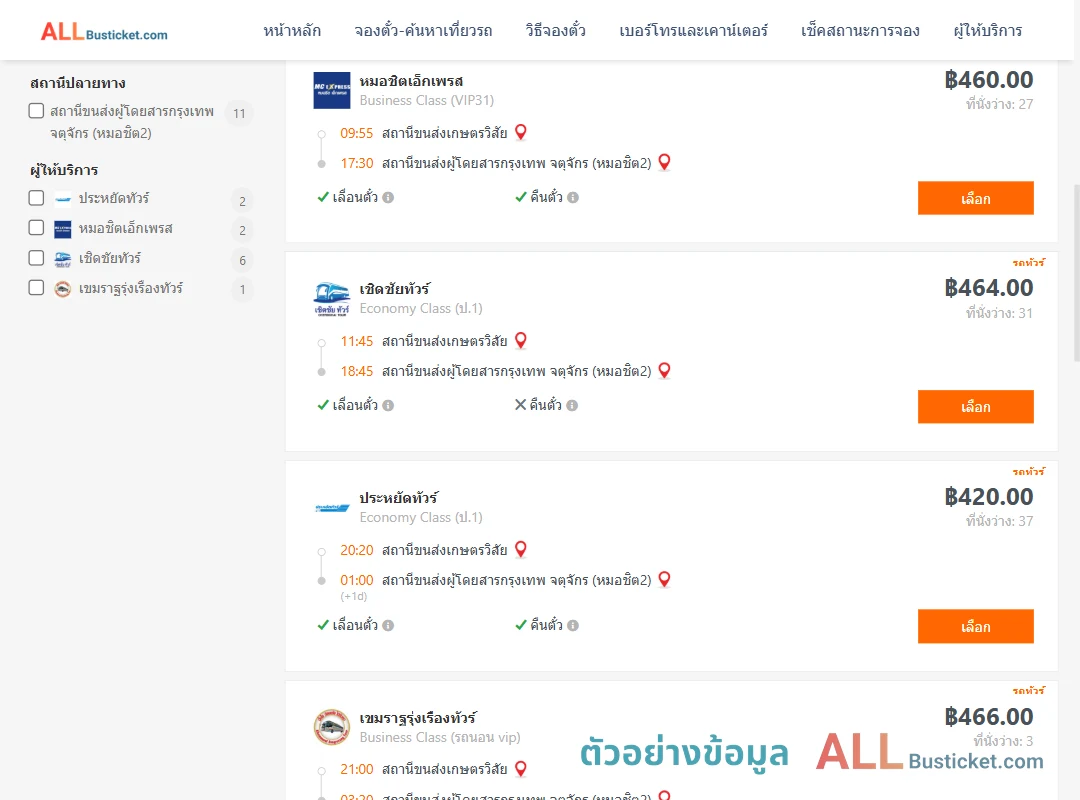Click operator name เชิดชัยทัวร์ in second card
This screenshot has height=800, width=1080.
tap(395, 289)
